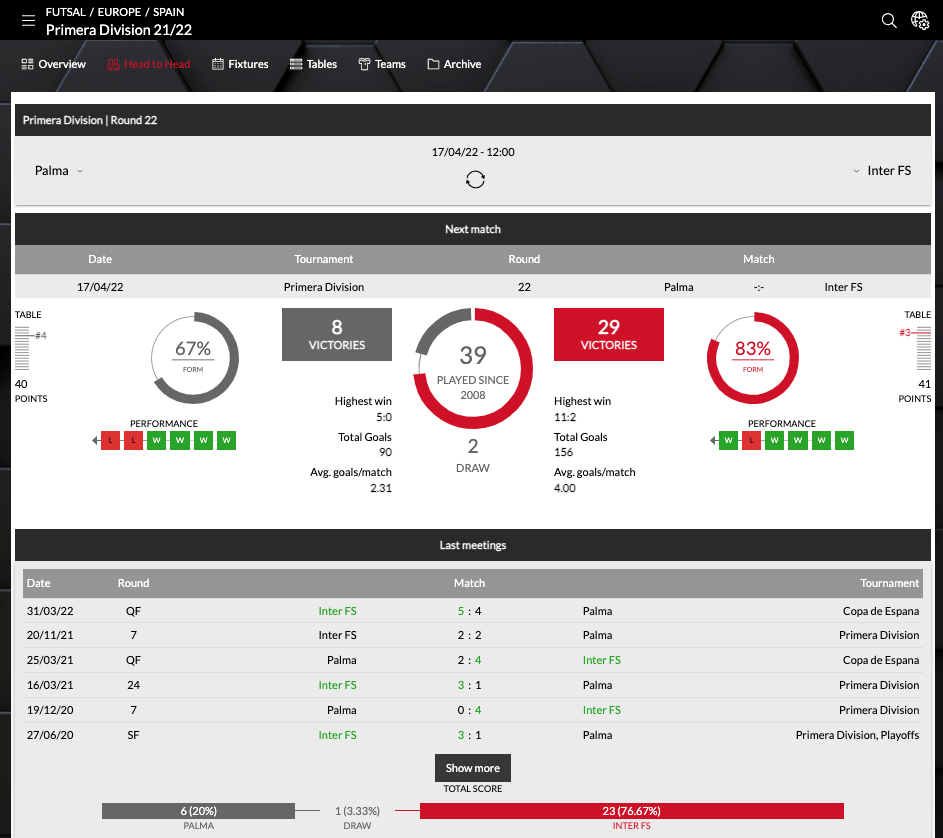Click Copa de Espana on 31/03/22 row
Screen dimensions: 943x838
point(880,611)
